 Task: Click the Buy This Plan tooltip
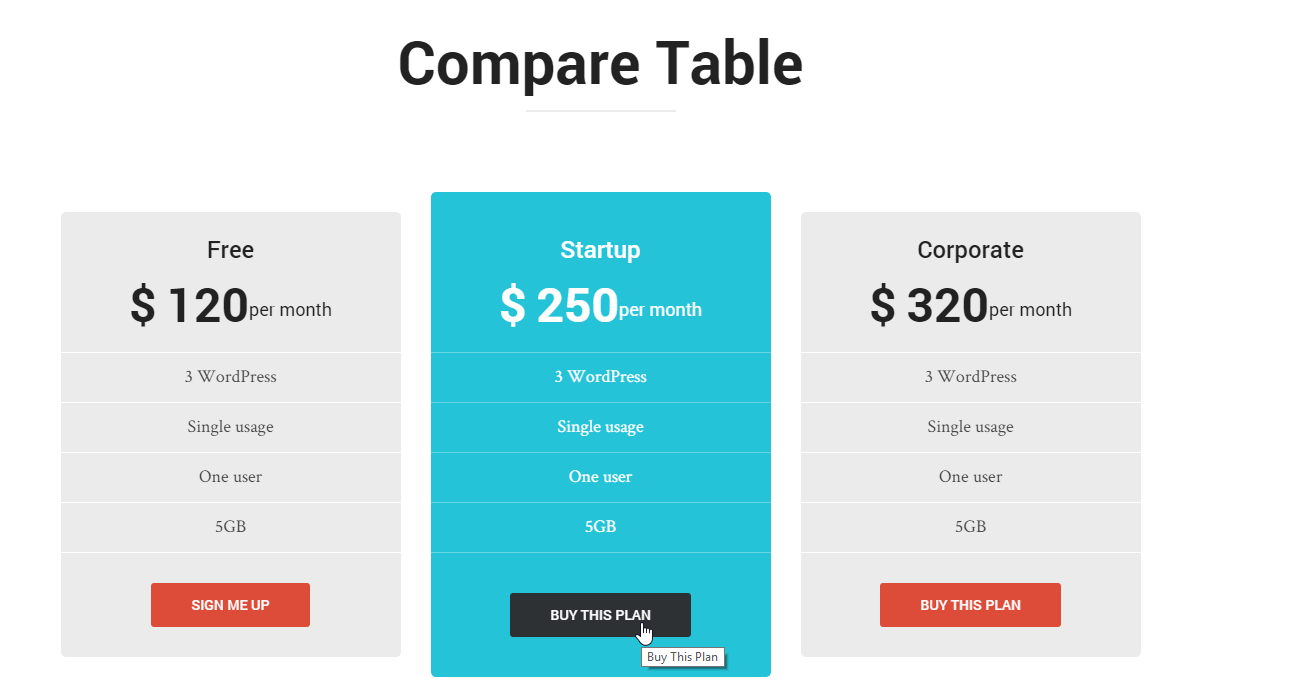click(x=684, y=657)
